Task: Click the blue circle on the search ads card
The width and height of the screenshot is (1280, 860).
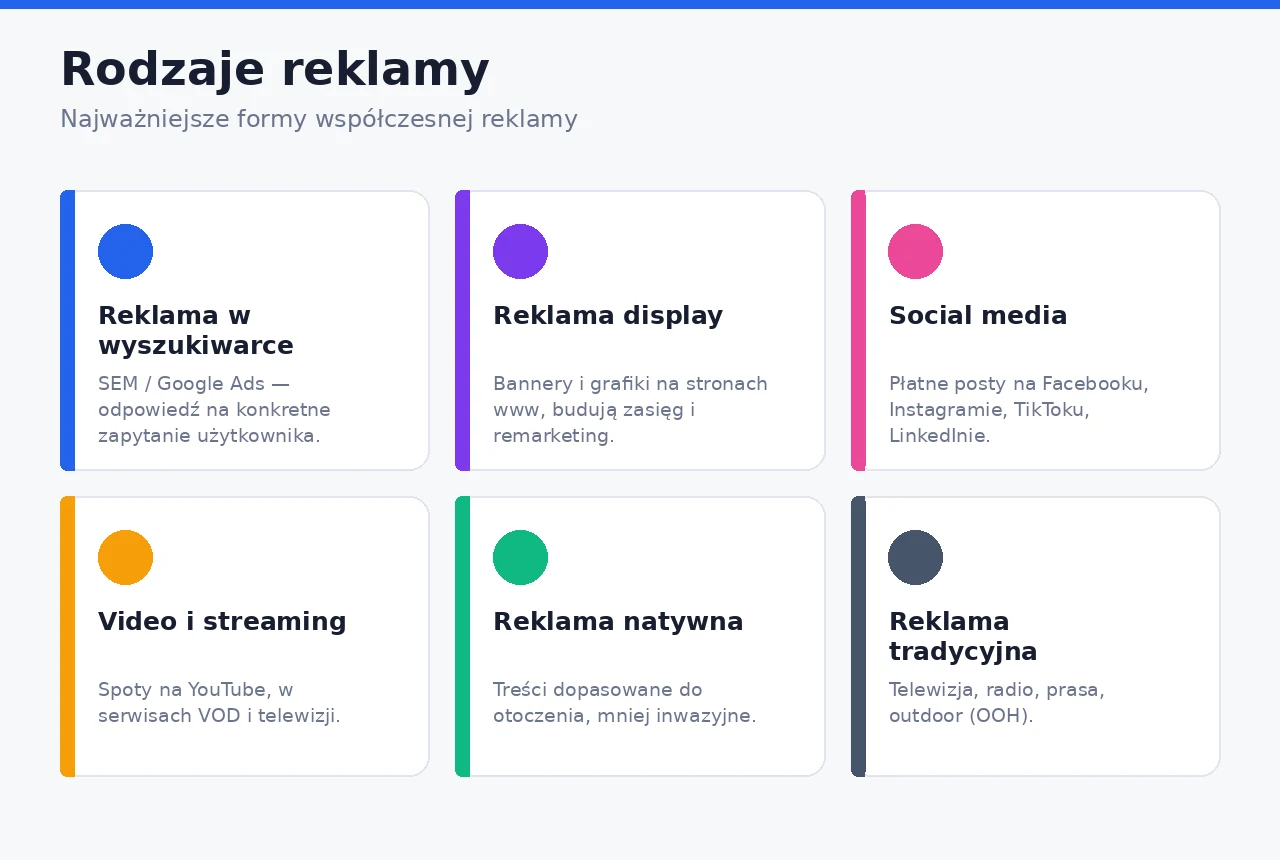Action: (125, 251)
